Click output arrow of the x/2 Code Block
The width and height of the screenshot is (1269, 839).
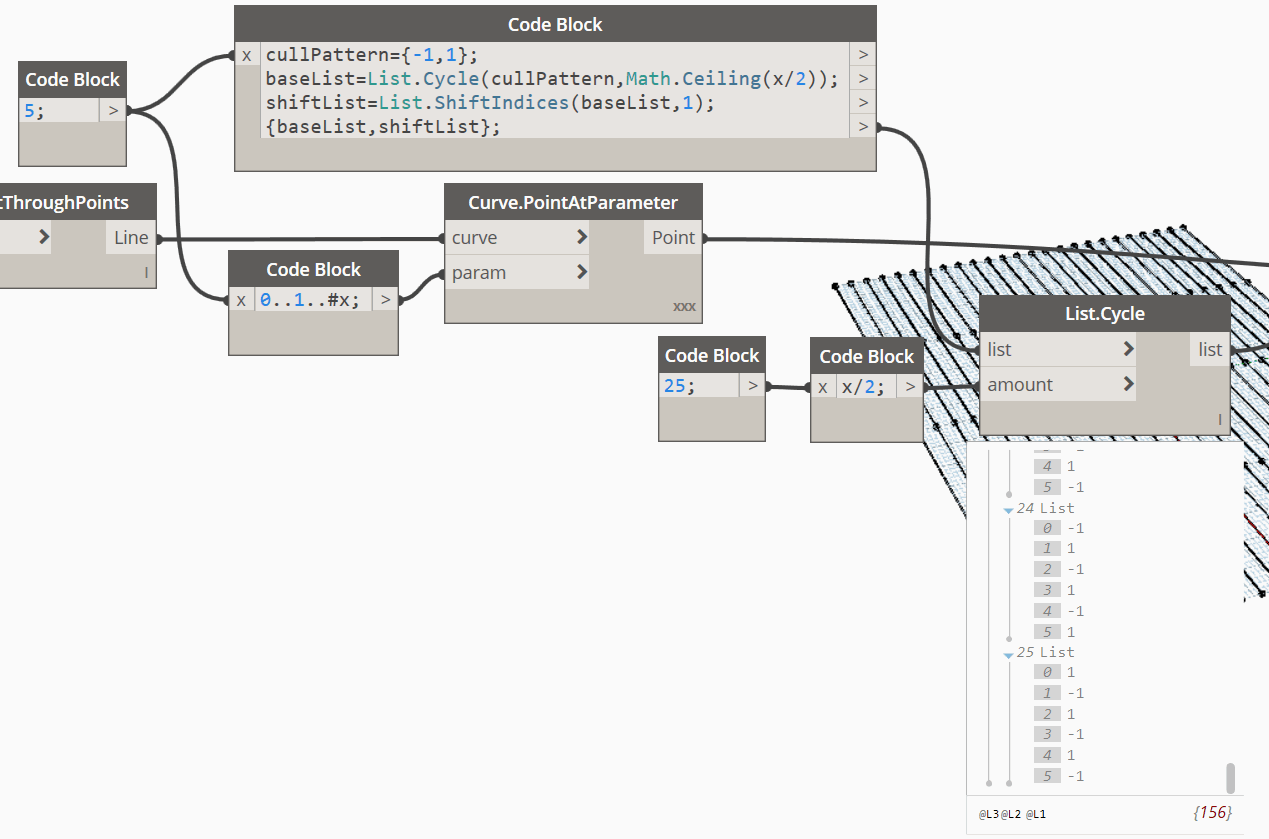point(910,386)
